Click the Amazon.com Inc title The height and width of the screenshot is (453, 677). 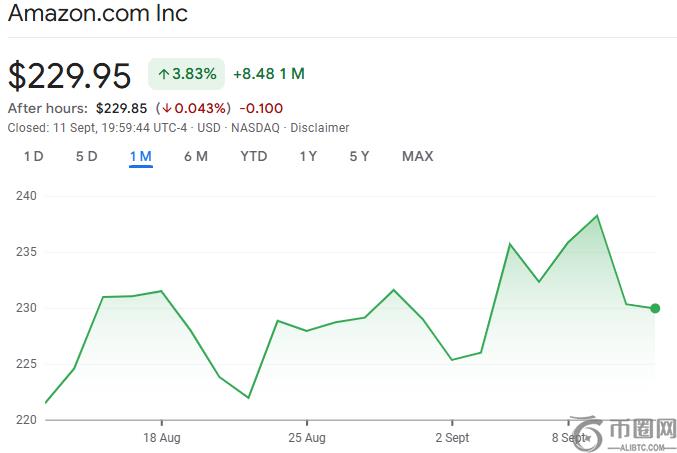tap(97, 14)
